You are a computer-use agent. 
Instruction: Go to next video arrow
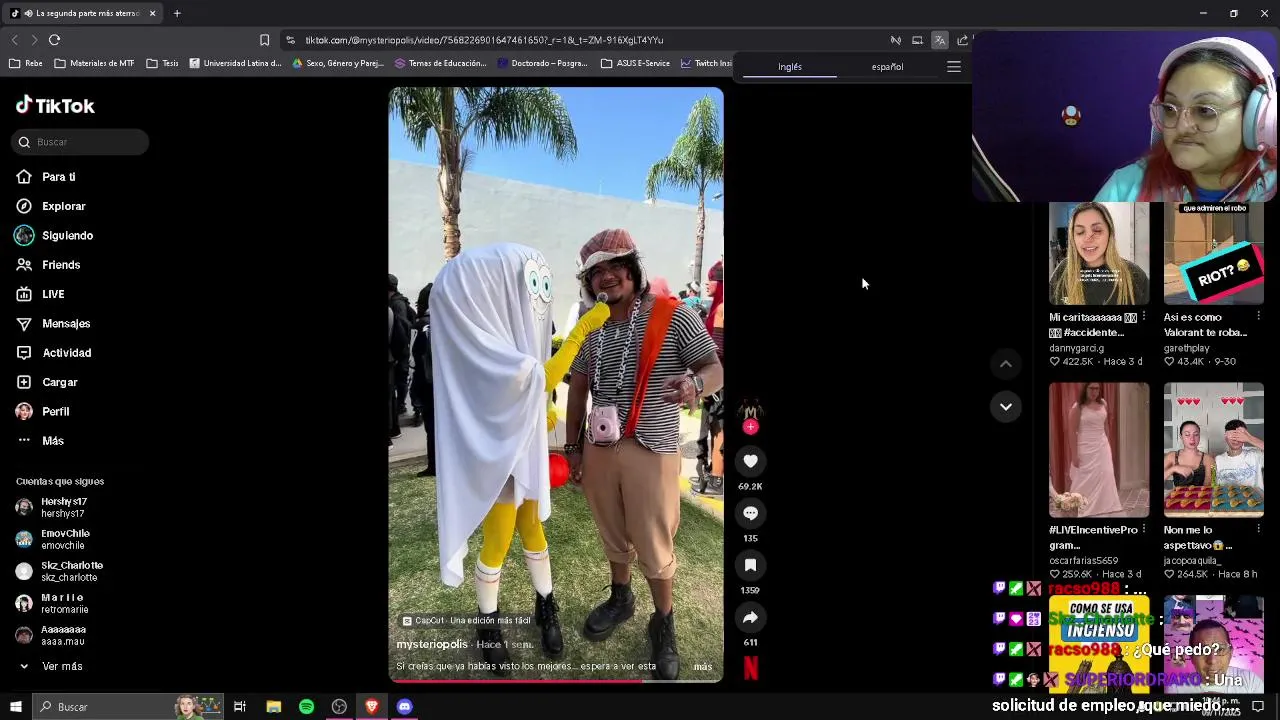pyautogui.click(x=1005, y=406)
